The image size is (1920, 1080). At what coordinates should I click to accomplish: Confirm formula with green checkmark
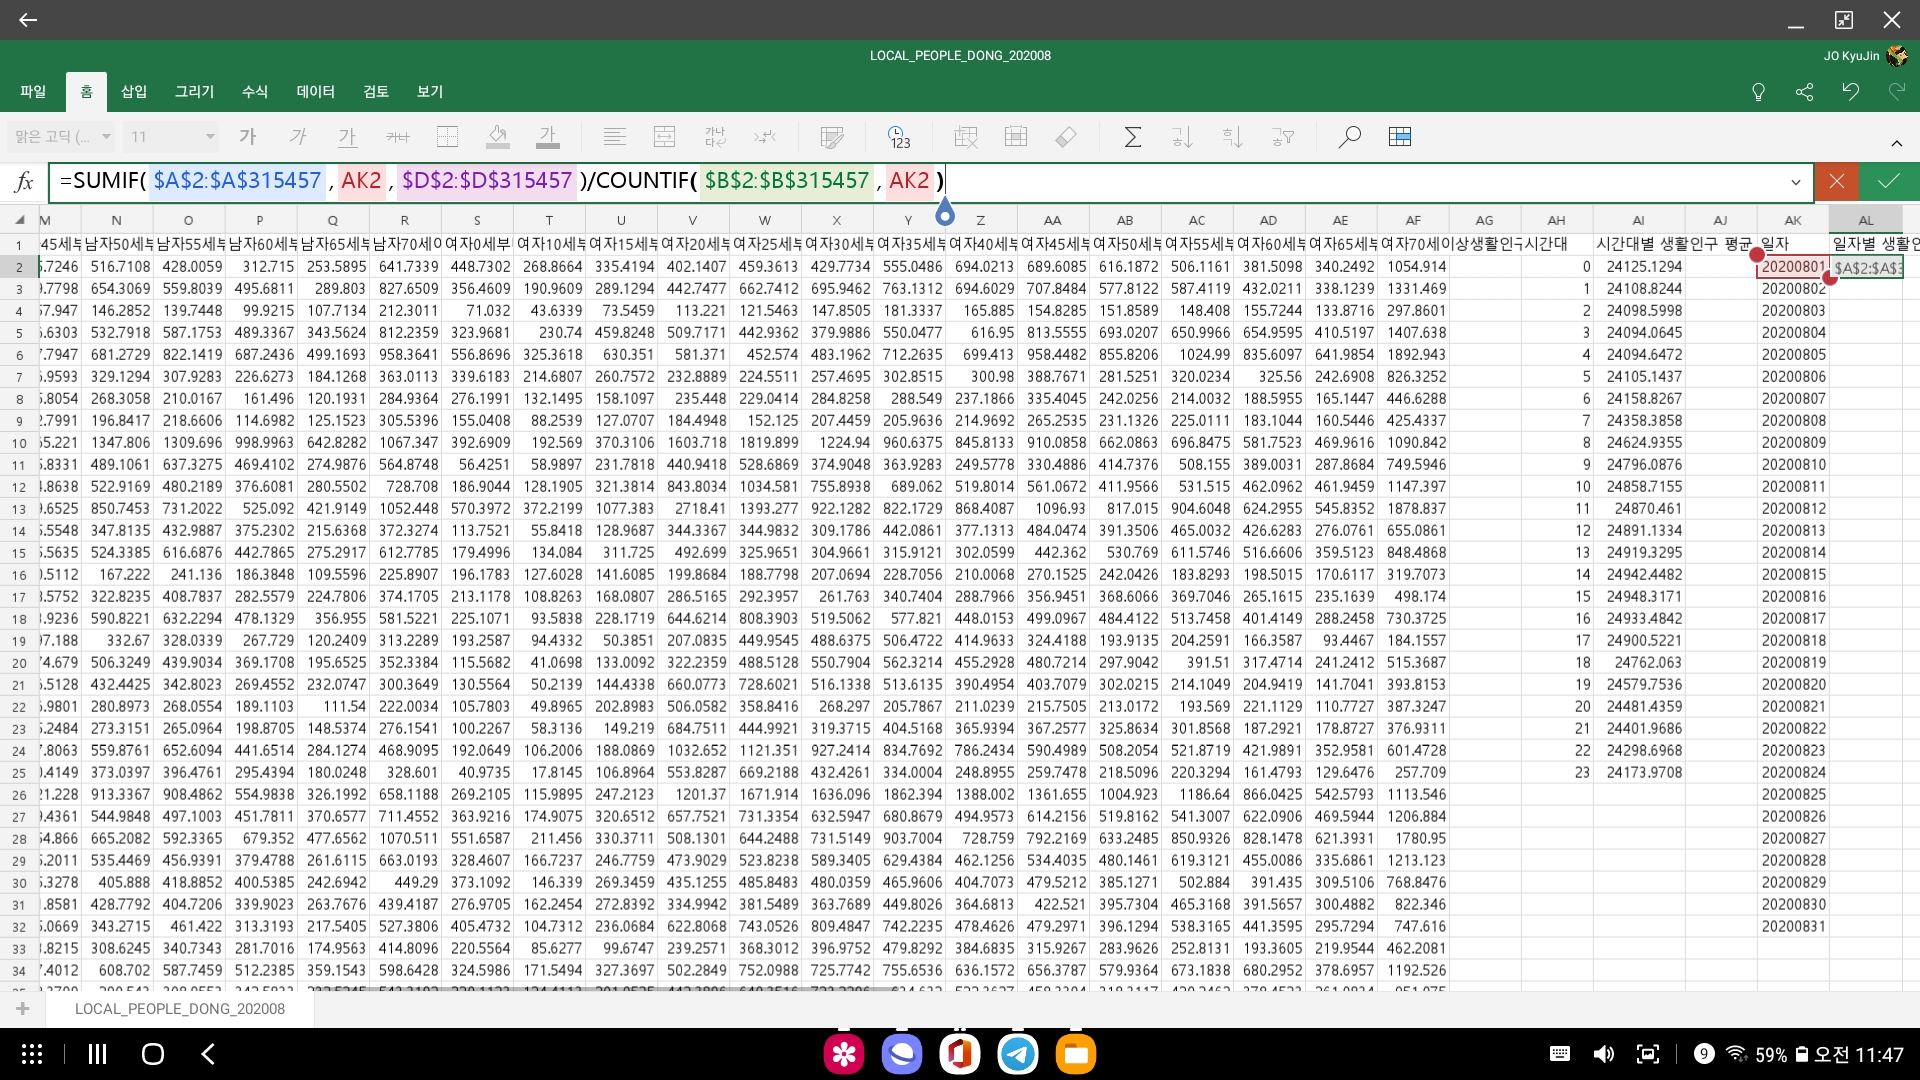click(x=1889, y=181)
